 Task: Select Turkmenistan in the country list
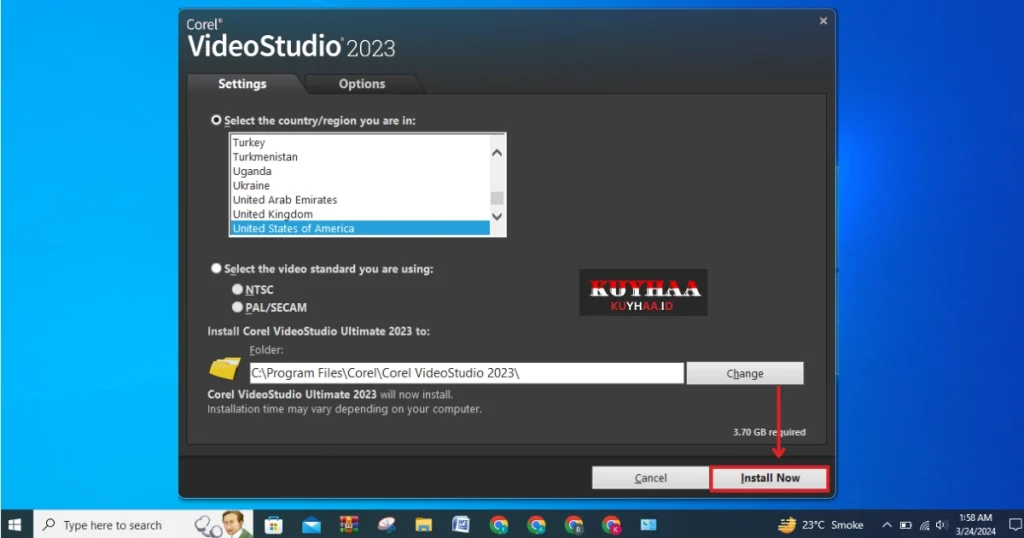coord(360,157)
